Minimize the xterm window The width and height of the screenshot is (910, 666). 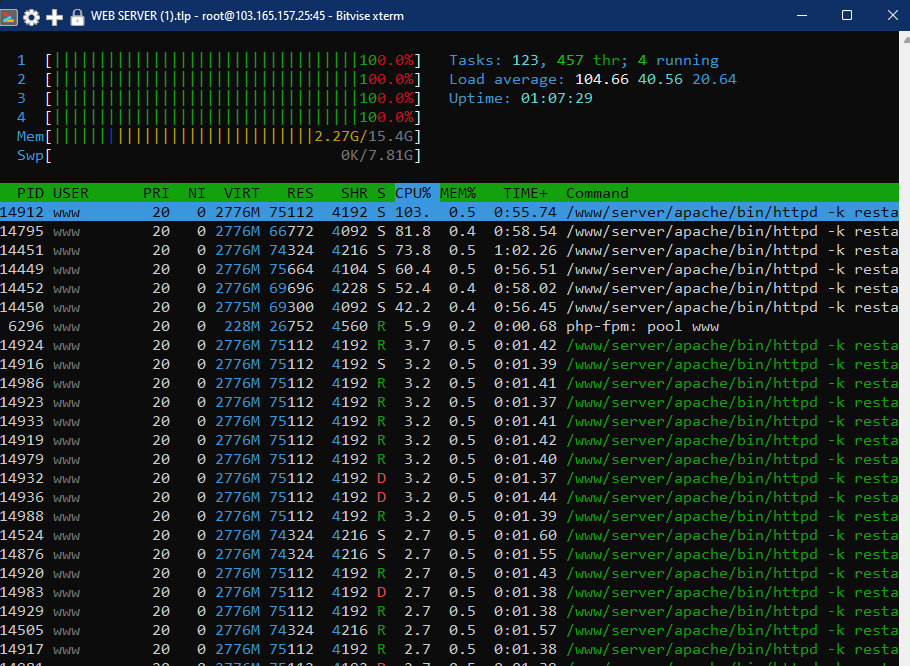[x=801, y=16]
